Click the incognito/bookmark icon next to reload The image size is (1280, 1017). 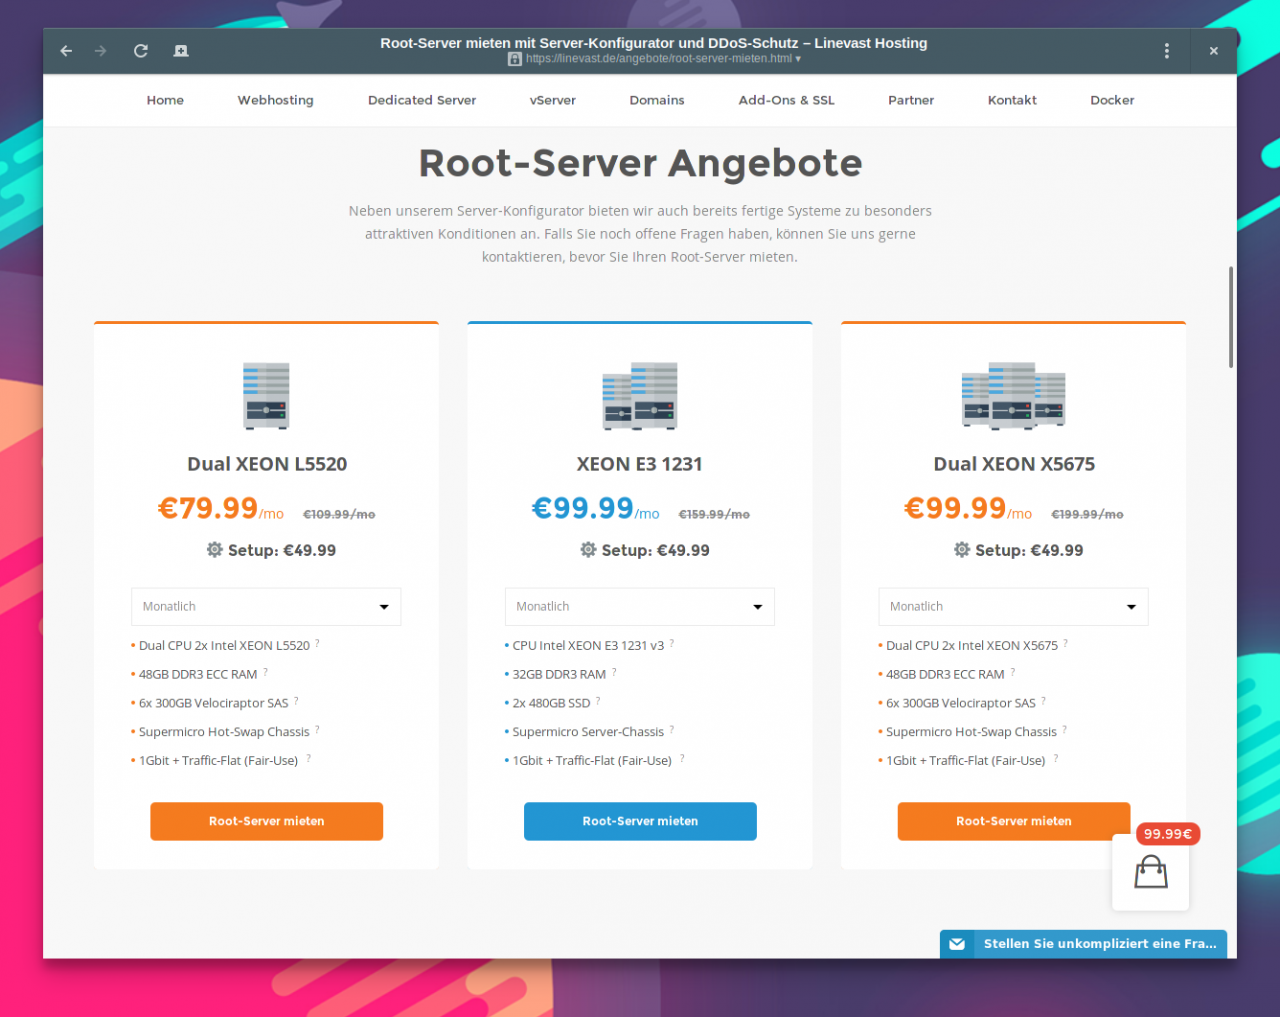181,51
